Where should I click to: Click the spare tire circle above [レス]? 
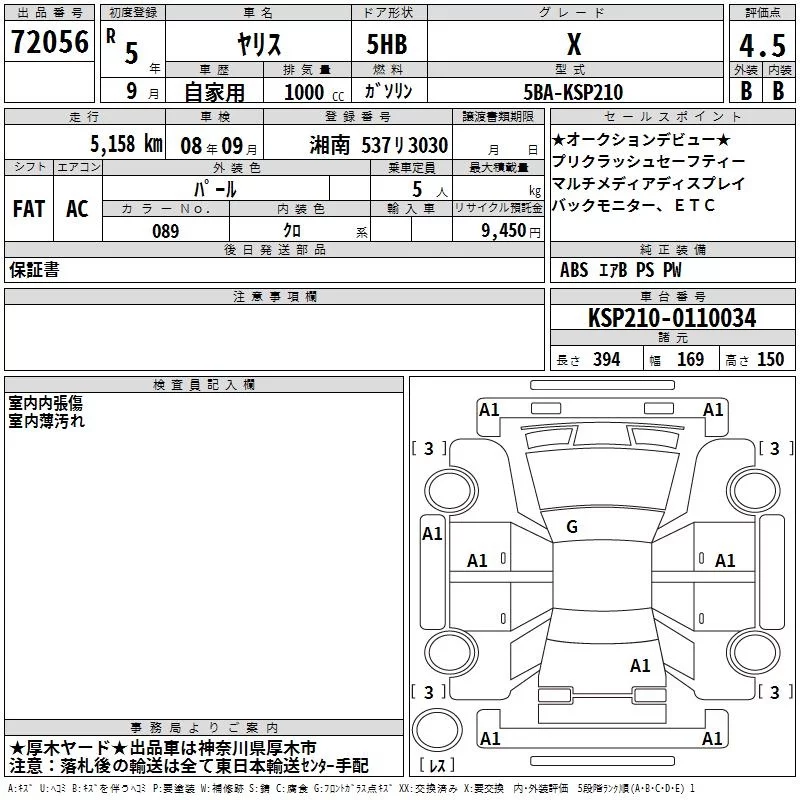click(437, 729)
